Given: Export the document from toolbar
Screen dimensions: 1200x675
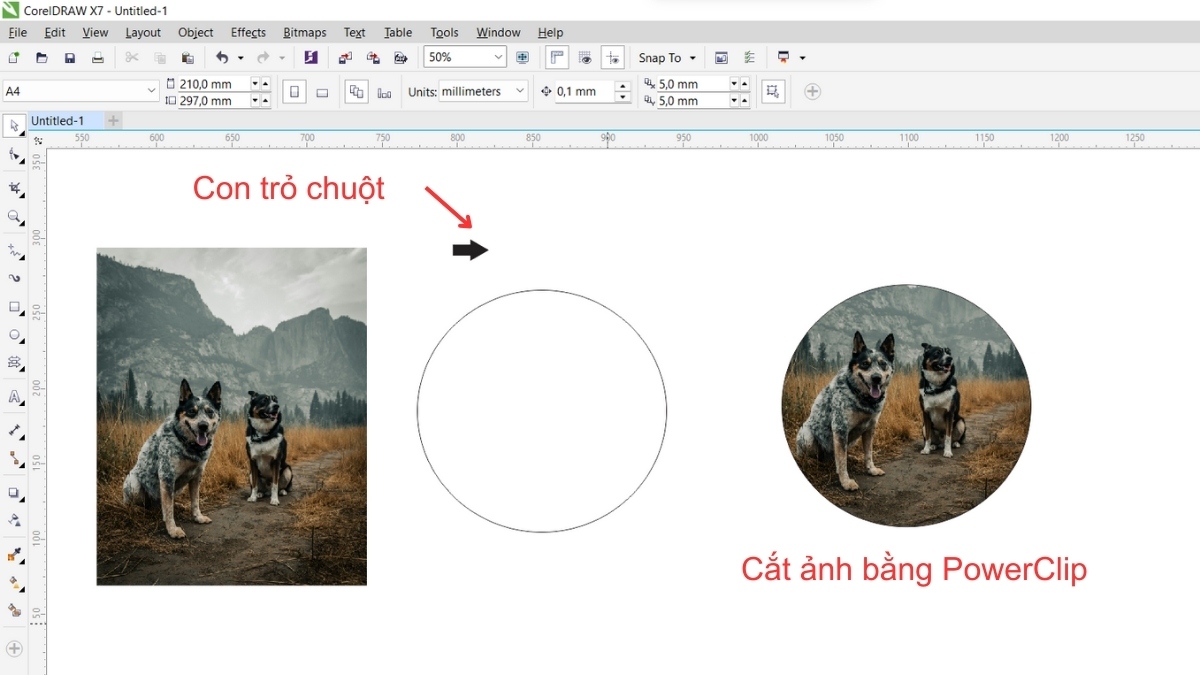Looking at the screenshot, I should (x=373, y=58).
